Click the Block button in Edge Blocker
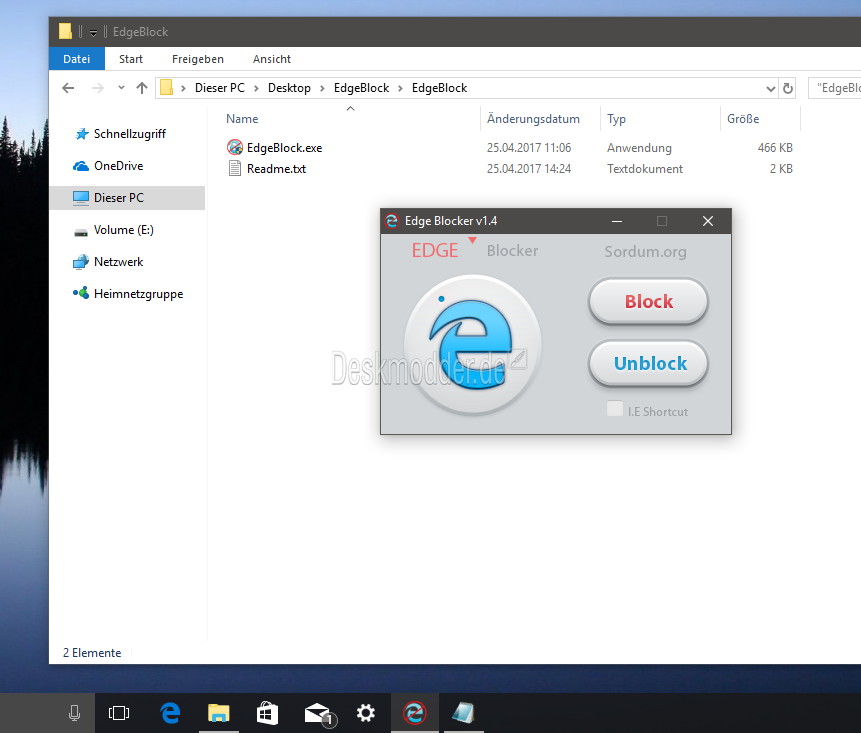 pos(648,301)
